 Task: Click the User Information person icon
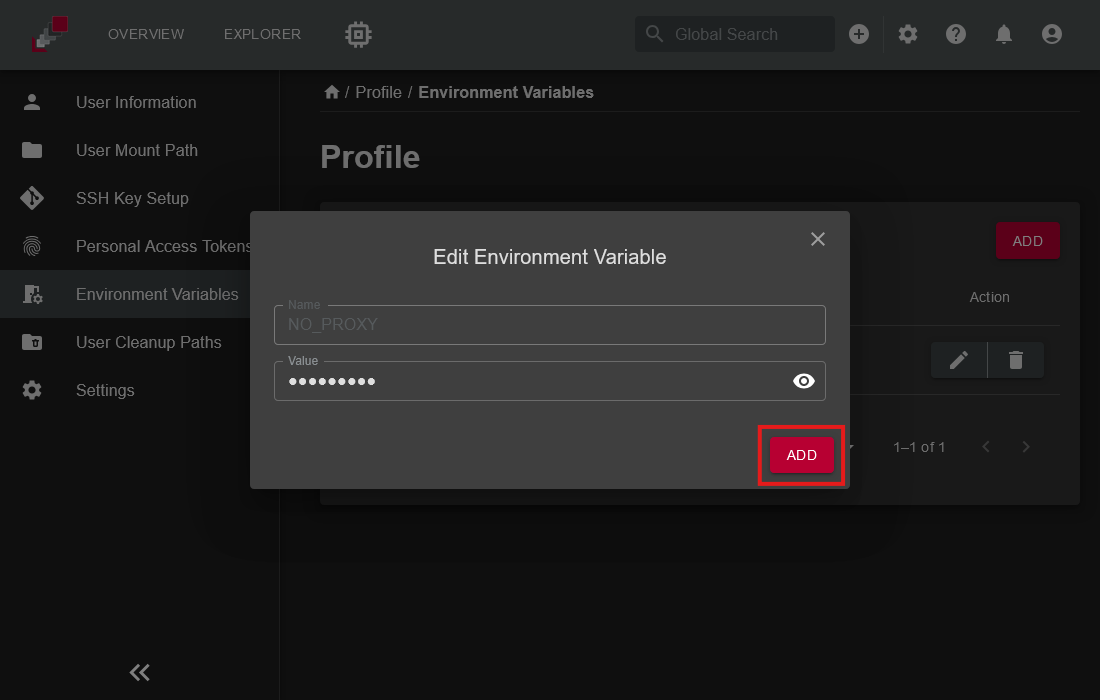[x=32, y=102]
